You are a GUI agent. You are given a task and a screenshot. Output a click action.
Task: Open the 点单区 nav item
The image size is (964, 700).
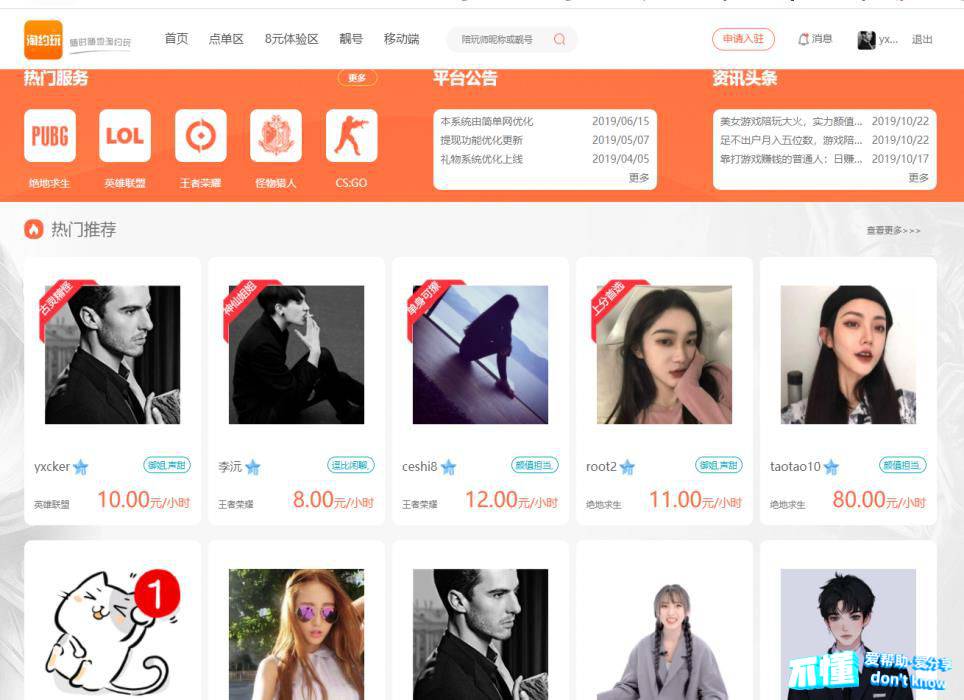pyautogui.click(x=226, y=39)
